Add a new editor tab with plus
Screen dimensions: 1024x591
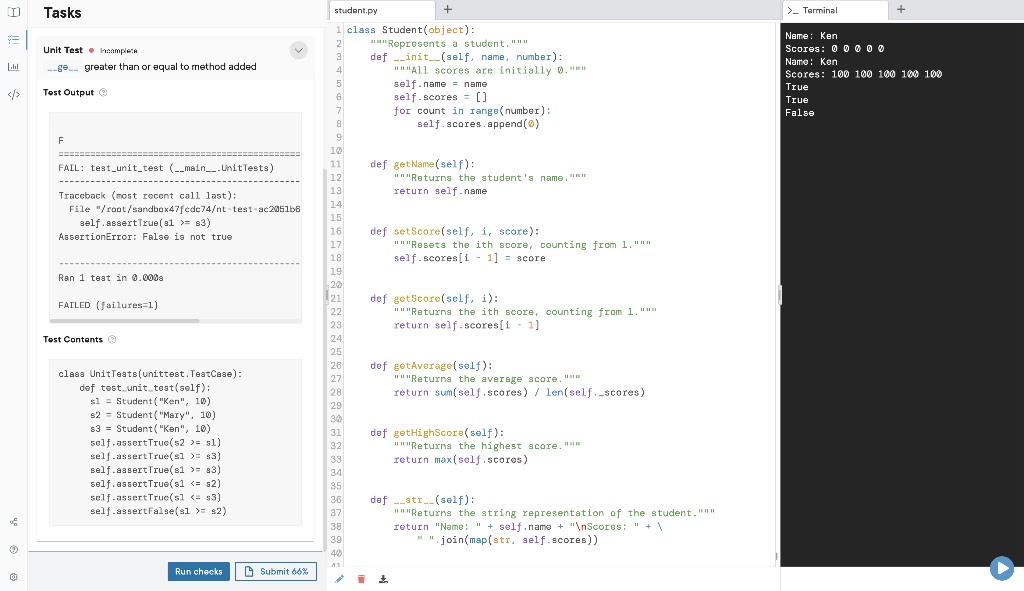447,9
